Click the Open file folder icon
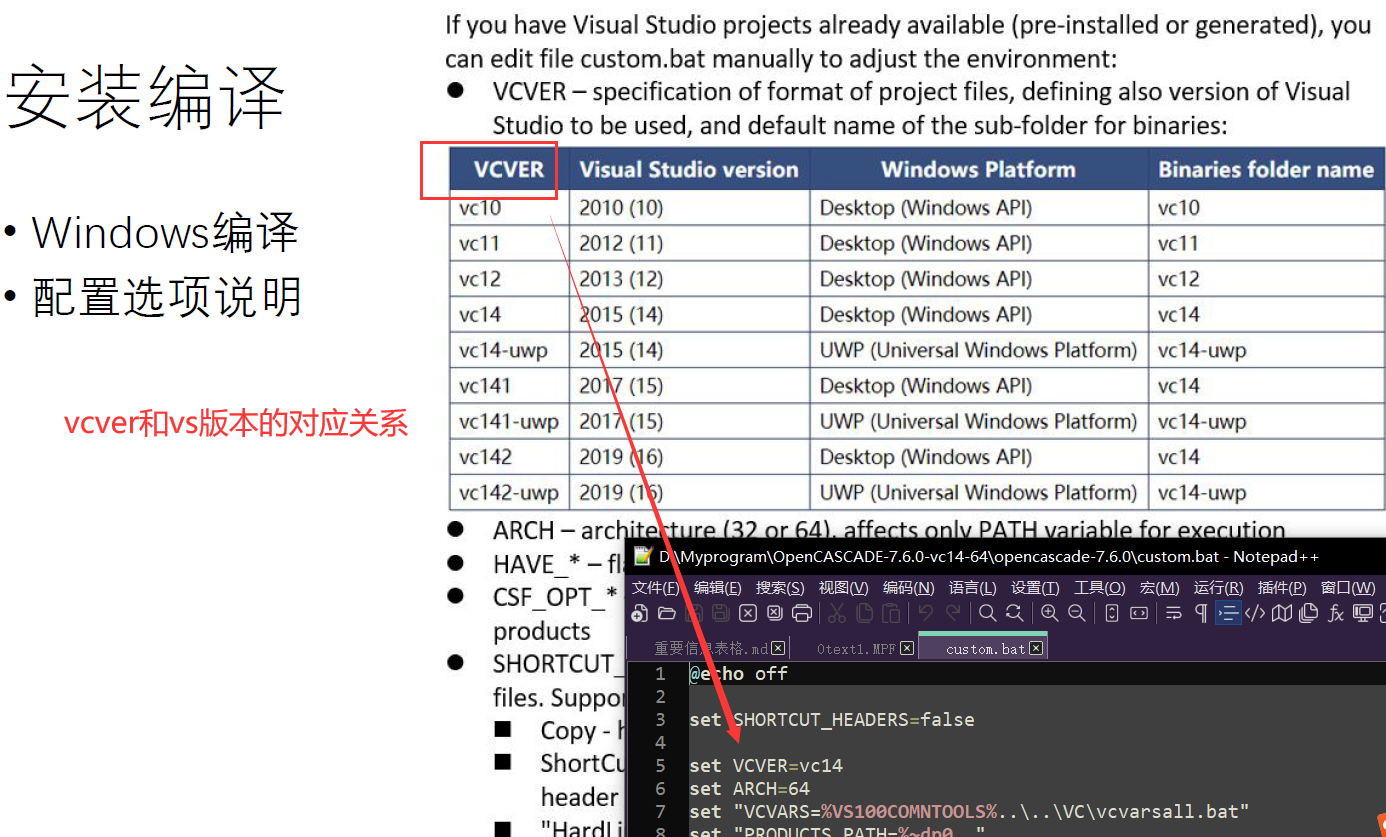This screenshot has height=837, width=1386. pyautogui.click(x=667, y=613)
